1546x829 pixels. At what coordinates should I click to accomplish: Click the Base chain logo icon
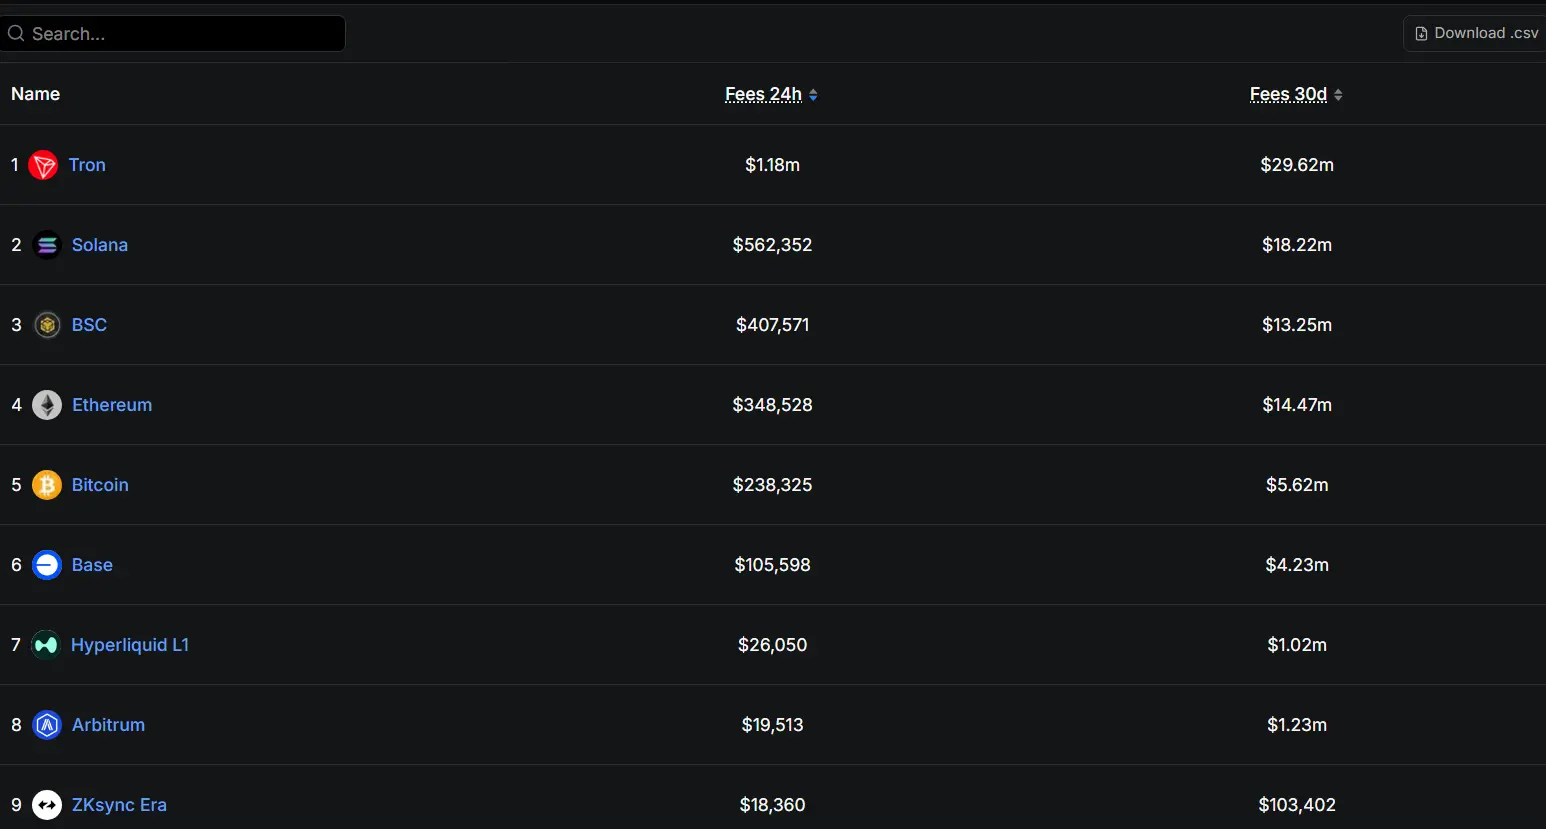click(47, 565)
